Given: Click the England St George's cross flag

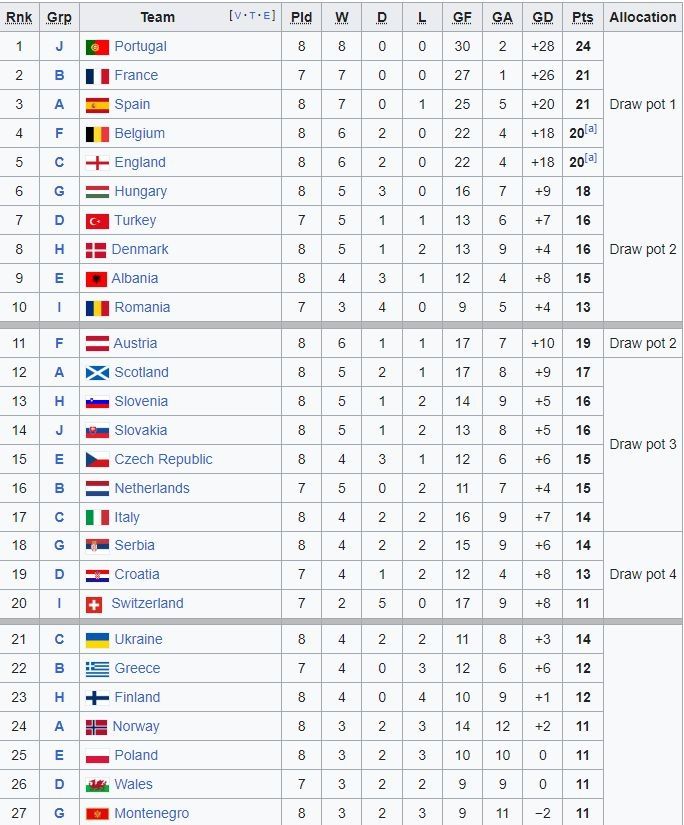Looking at the screenshot, I should (x=97, y=163).
